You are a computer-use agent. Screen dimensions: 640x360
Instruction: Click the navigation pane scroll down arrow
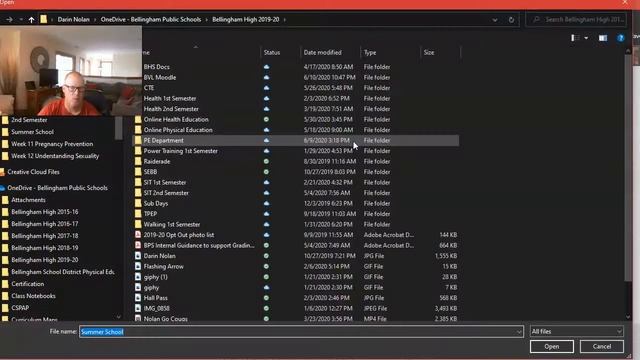click(x=118, y=317)
